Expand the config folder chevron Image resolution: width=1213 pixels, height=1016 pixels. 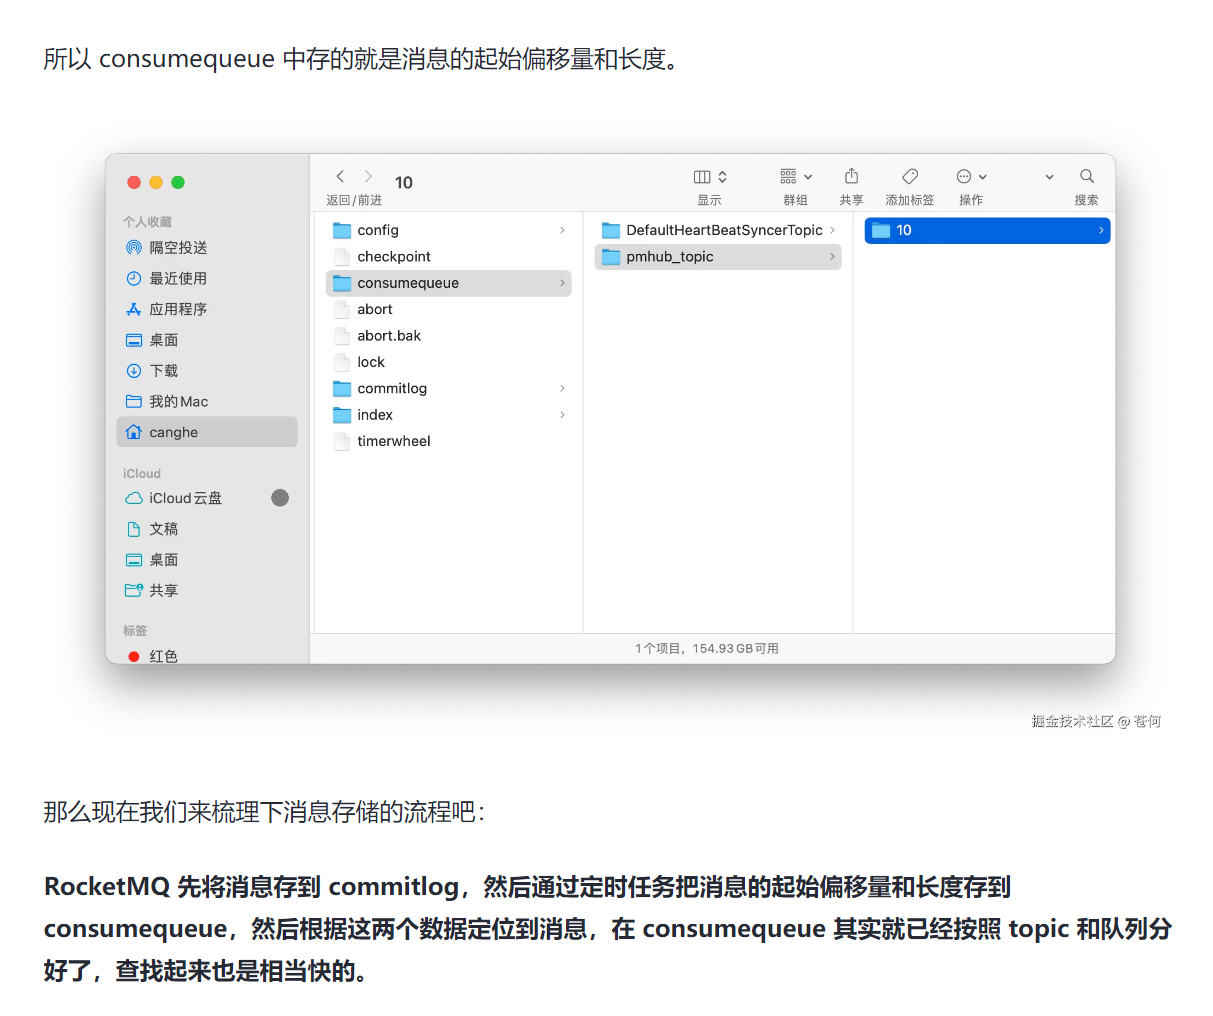[x=562, y=230]
